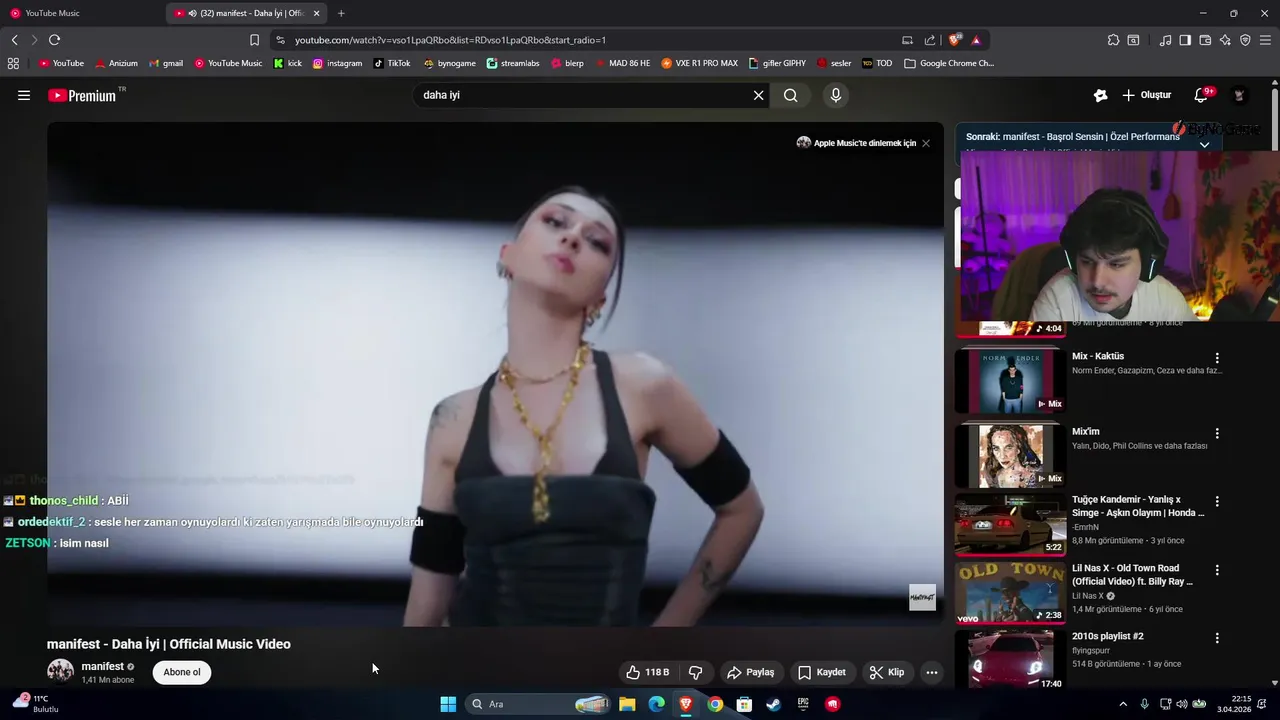This screenshot has width=1280, height=720.
Task: Open 'Tuğçe Kandemir - Yanlış x Simge' title
Action: click(1138, 506)
